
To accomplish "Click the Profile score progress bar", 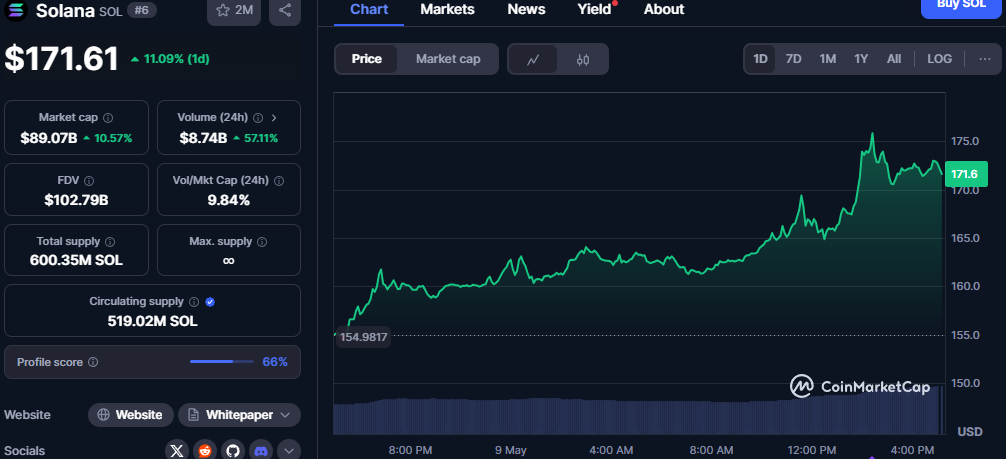I will (222, 362).
